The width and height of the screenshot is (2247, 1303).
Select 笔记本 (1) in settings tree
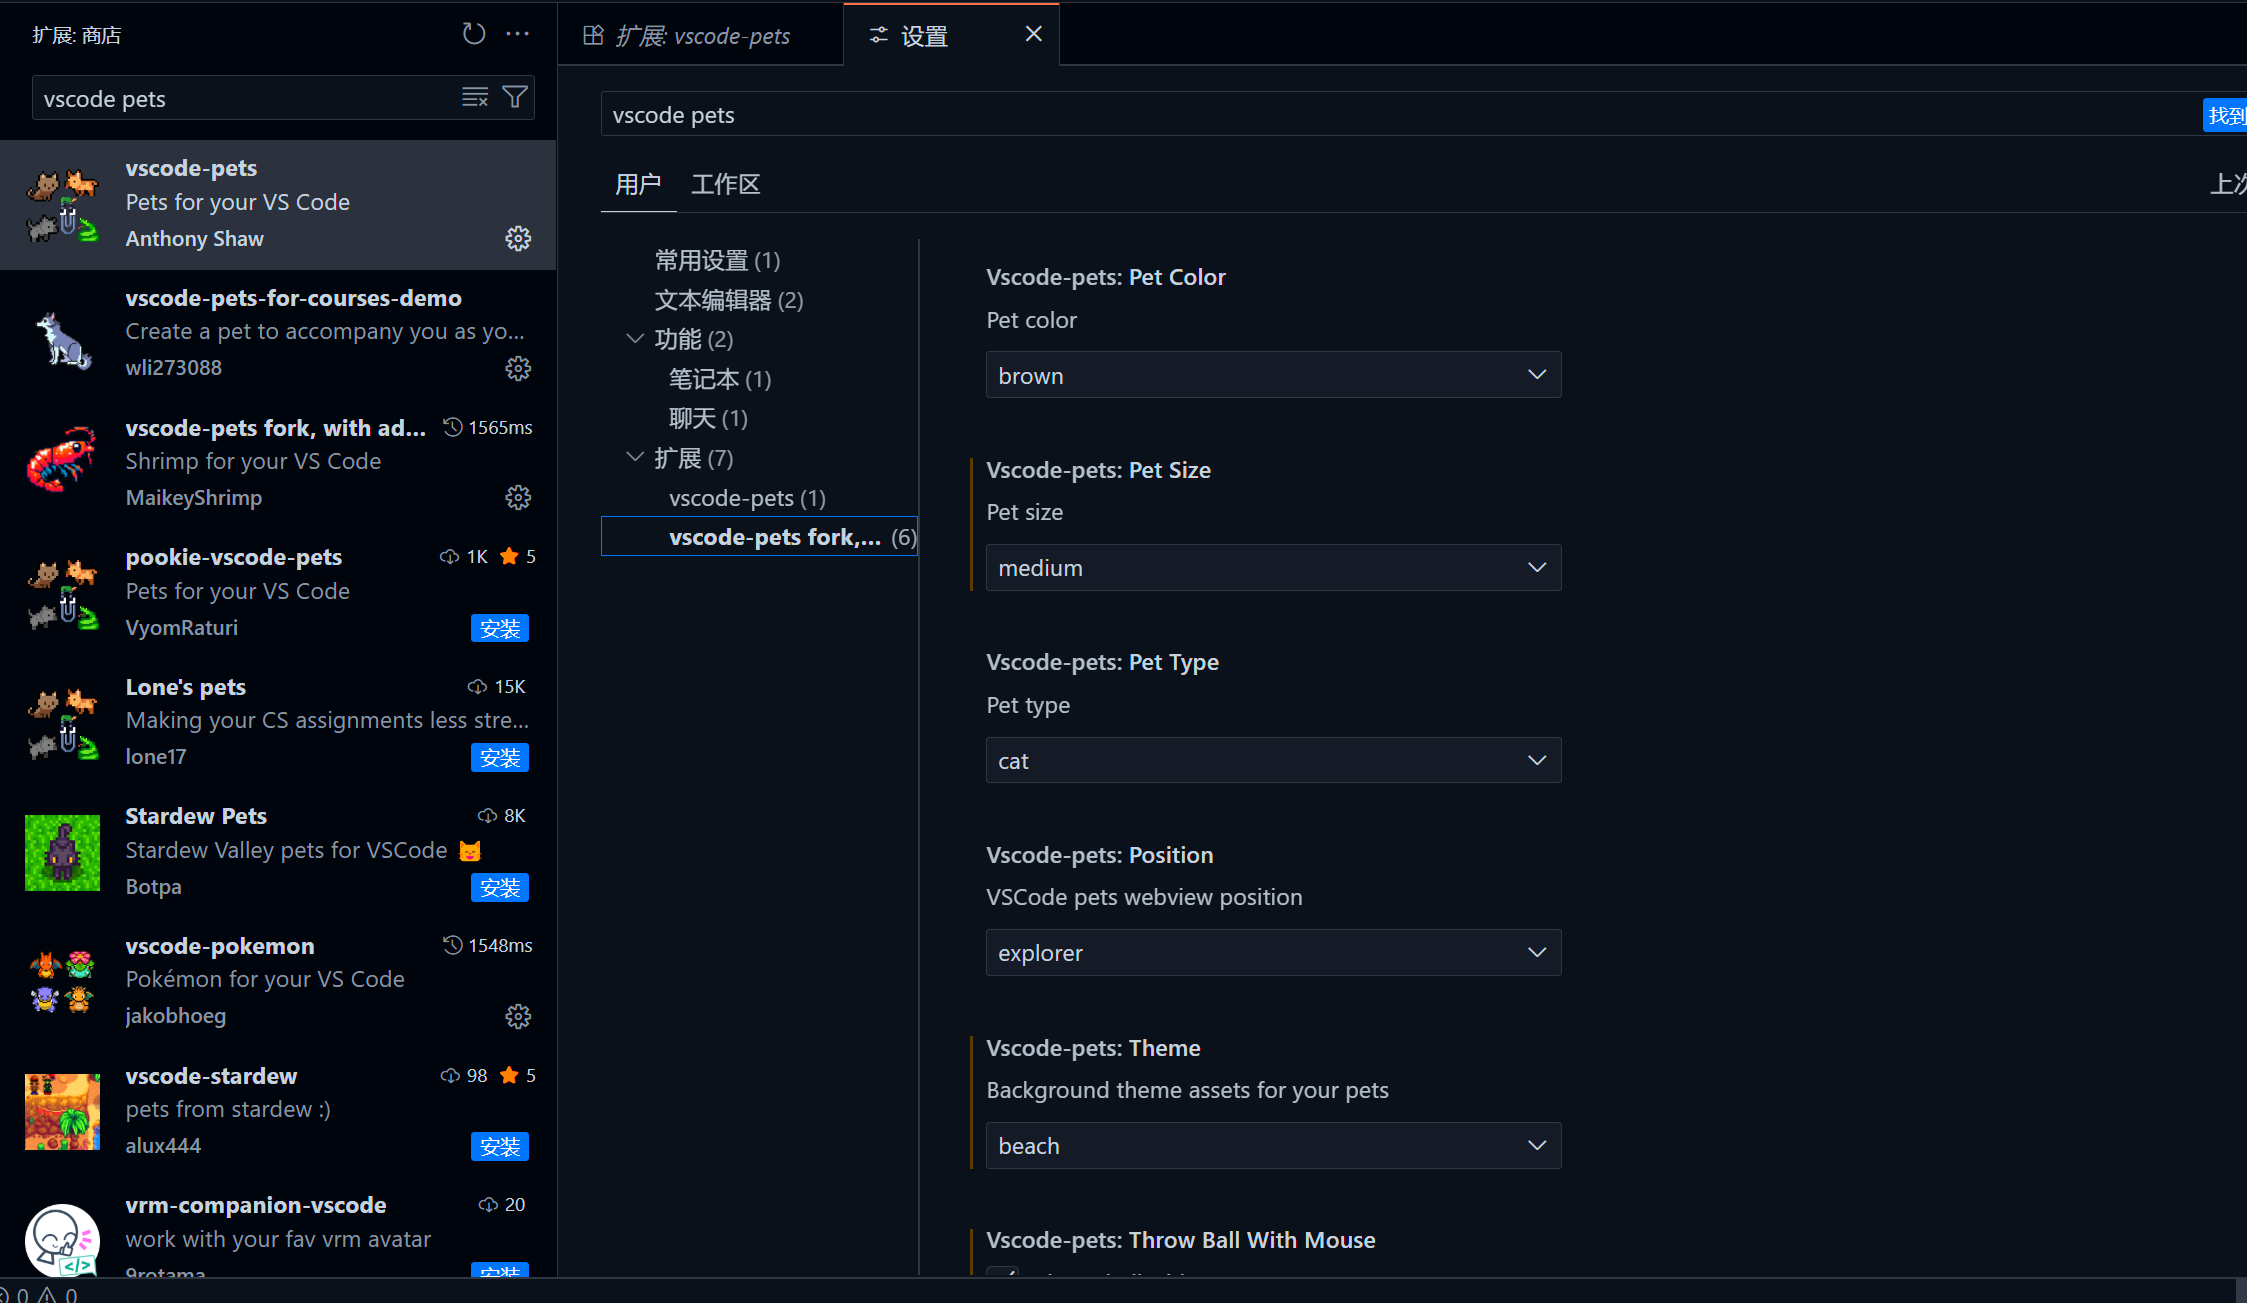coord(720,379)
